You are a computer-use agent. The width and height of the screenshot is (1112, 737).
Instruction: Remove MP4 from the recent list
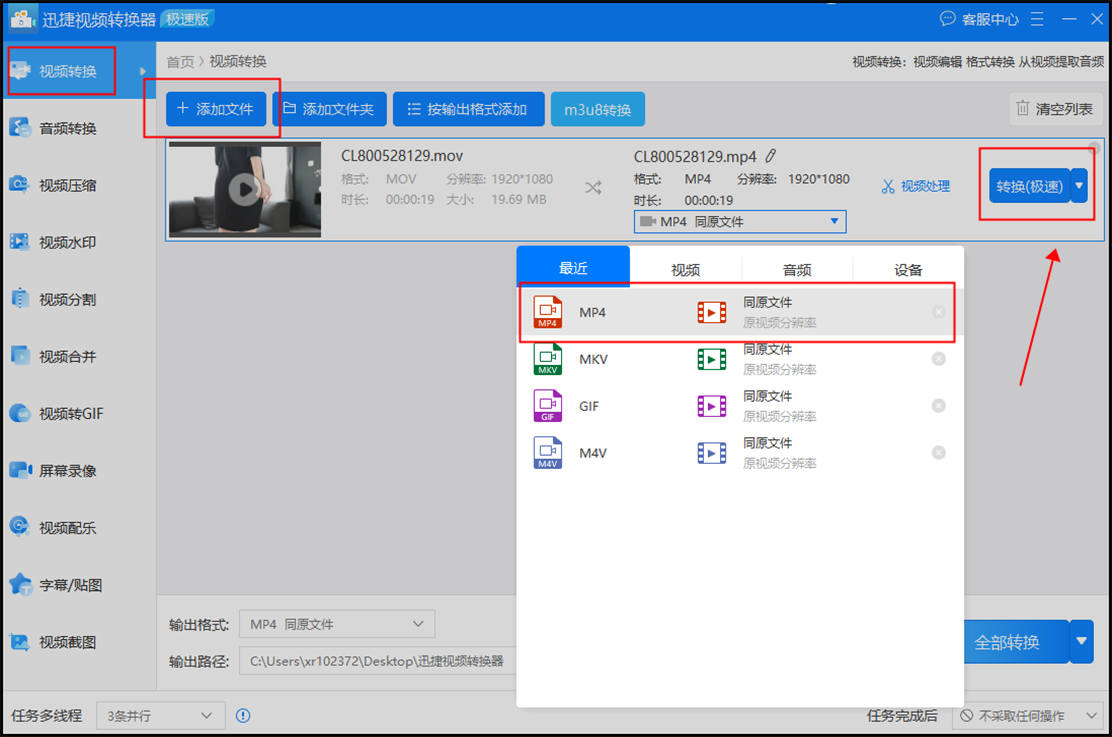coord(938,312)
